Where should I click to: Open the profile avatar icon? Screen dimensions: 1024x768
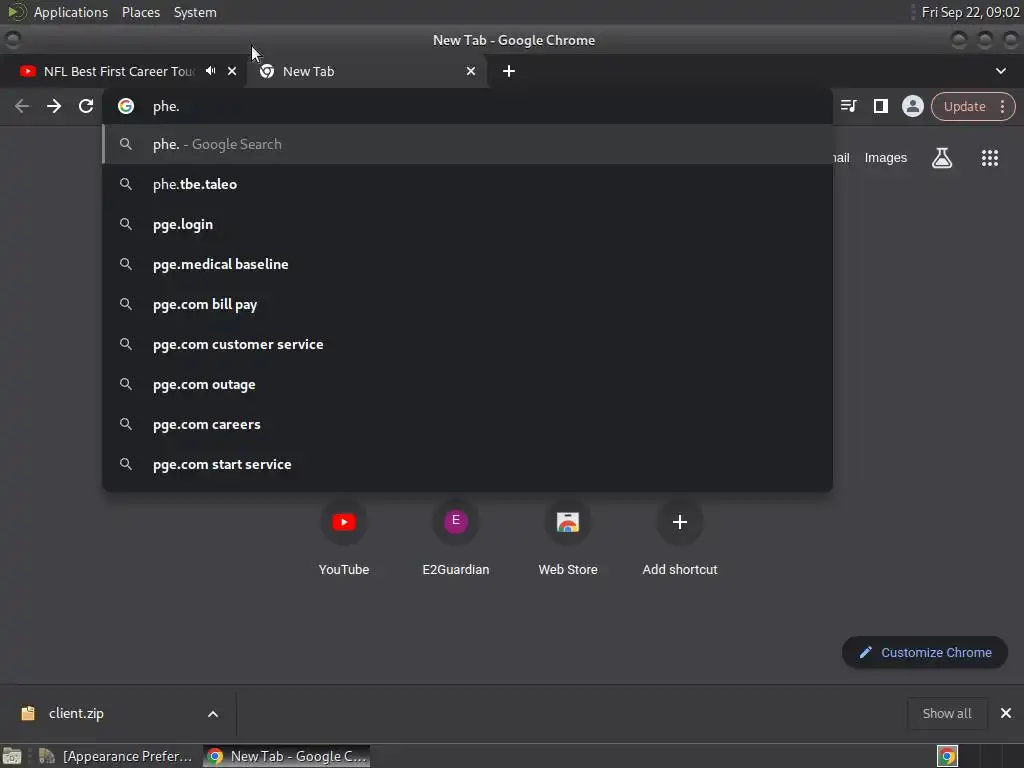click(x=912, y=106)
